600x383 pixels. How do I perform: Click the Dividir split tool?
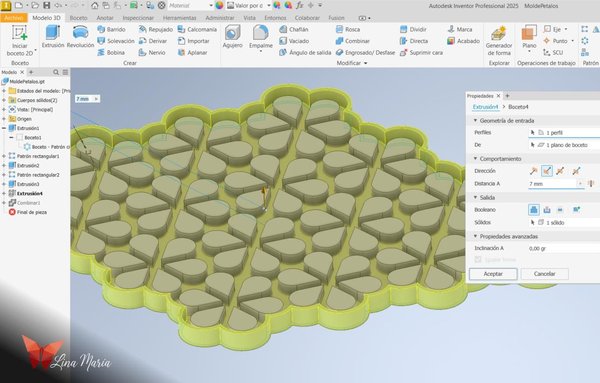pos(413,29)
